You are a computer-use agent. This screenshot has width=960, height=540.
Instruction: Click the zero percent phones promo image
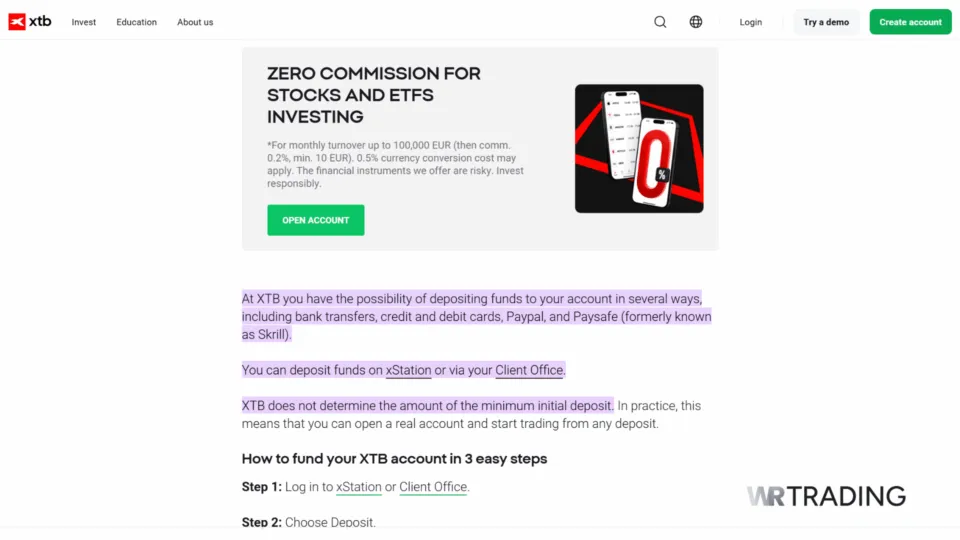(638, 148)
